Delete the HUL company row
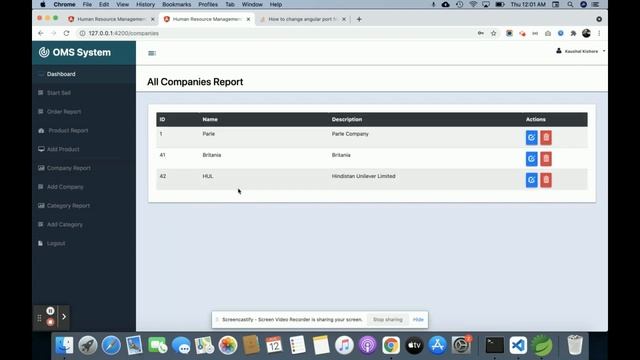Screen dimensions: 640x360 tap(546, 180)
